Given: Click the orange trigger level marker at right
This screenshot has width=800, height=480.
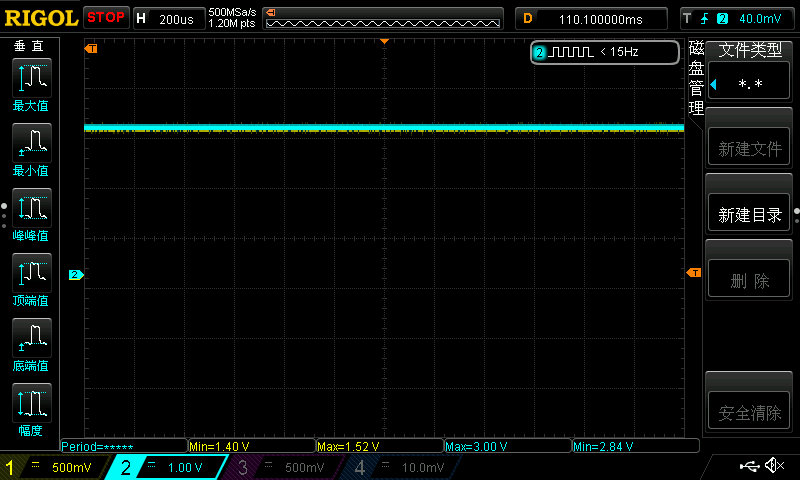Looking at the screenshot, I should click(x=694, y=273).
